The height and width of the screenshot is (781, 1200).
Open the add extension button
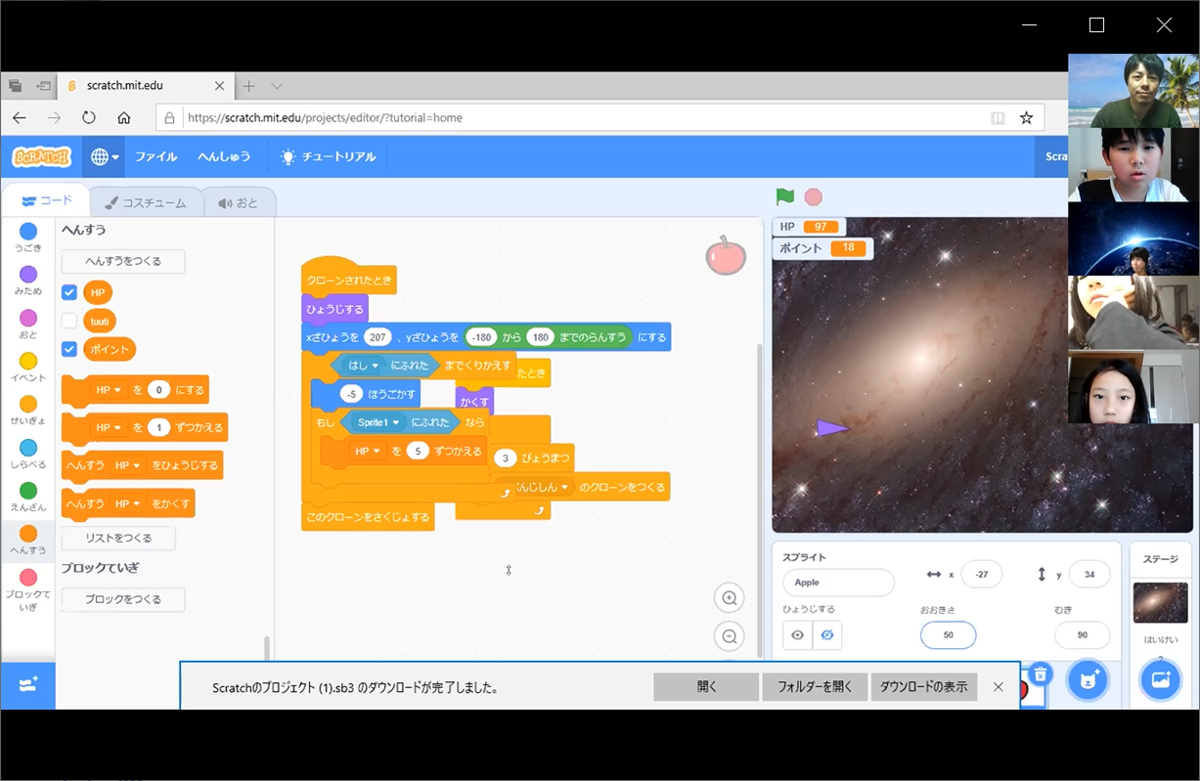(28, 685)
